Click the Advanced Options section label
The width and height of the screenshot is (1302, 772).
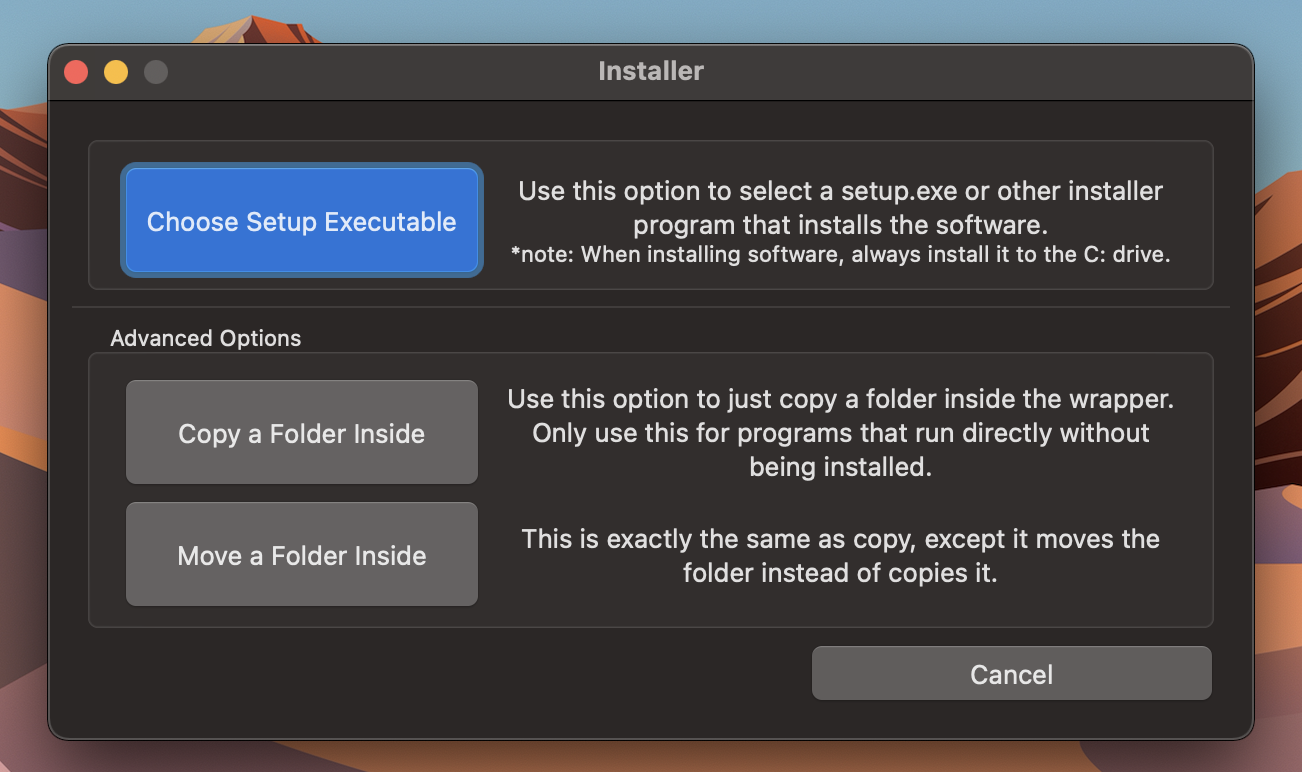(x=205, y=338)
